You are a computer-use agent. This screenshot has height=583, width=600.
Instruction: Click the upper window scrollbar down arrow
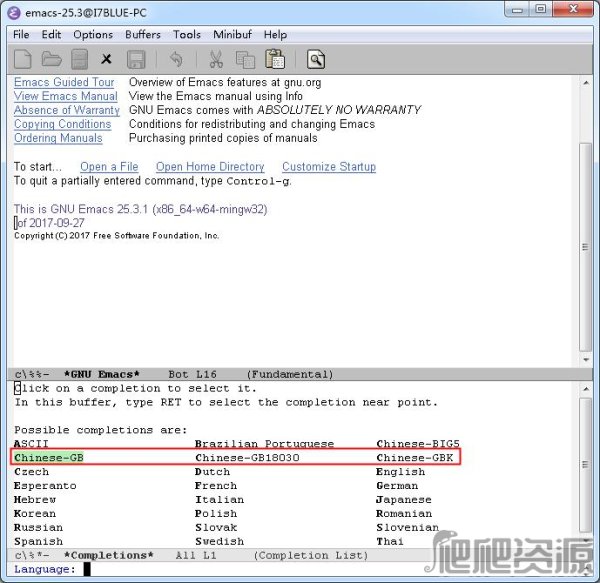click(585, 360)
